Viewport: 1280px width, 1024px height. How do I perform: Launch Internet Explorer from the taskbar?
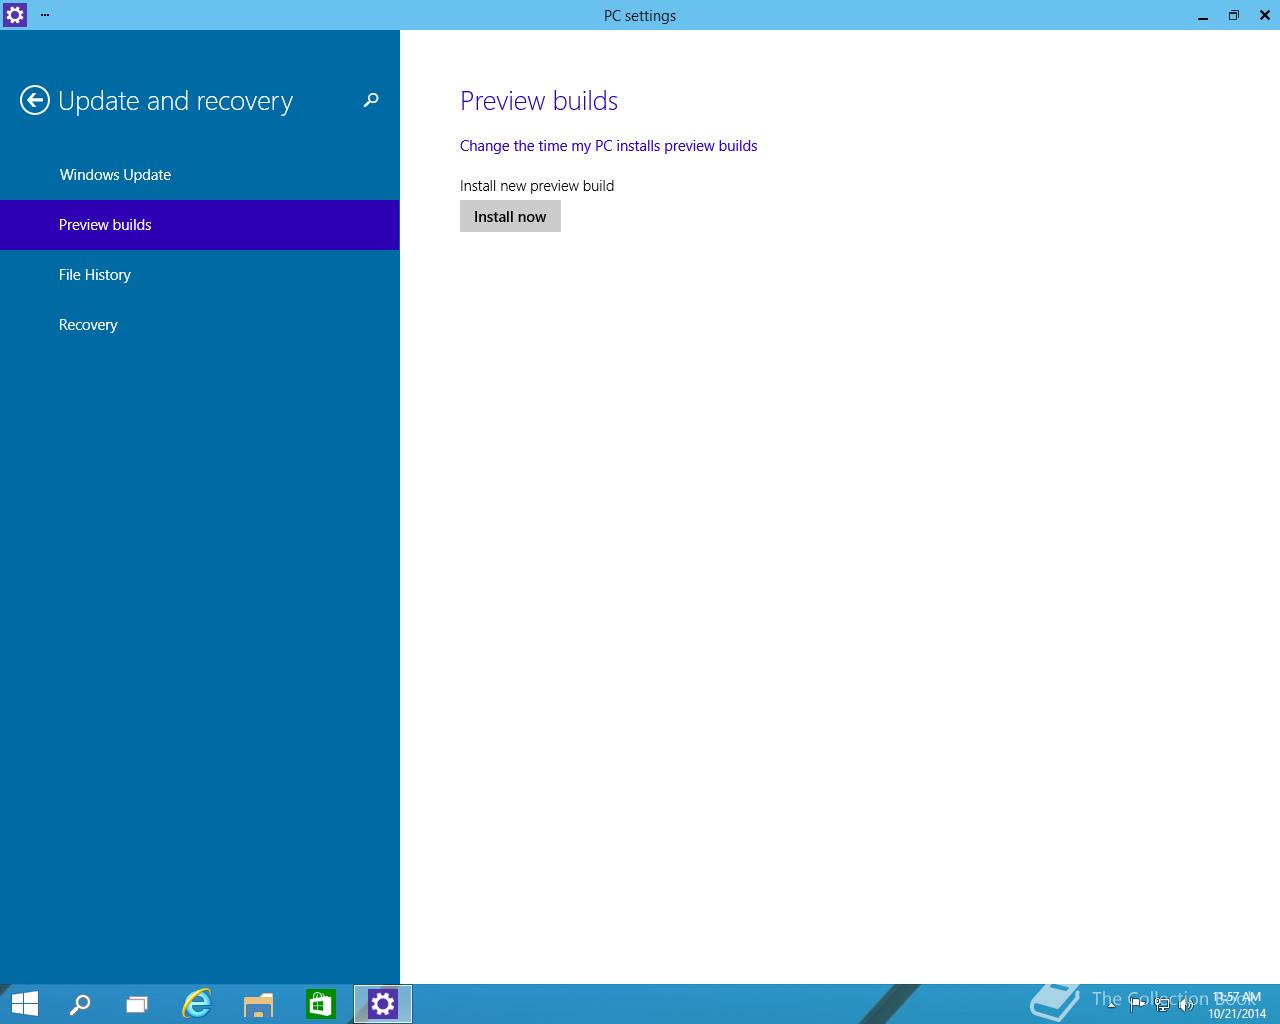(197, 1004)
